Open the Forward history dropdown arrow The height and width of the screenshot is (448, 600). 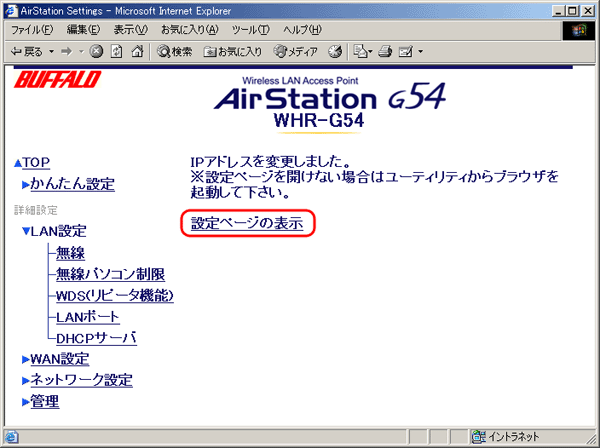click(x=81, y=52)
